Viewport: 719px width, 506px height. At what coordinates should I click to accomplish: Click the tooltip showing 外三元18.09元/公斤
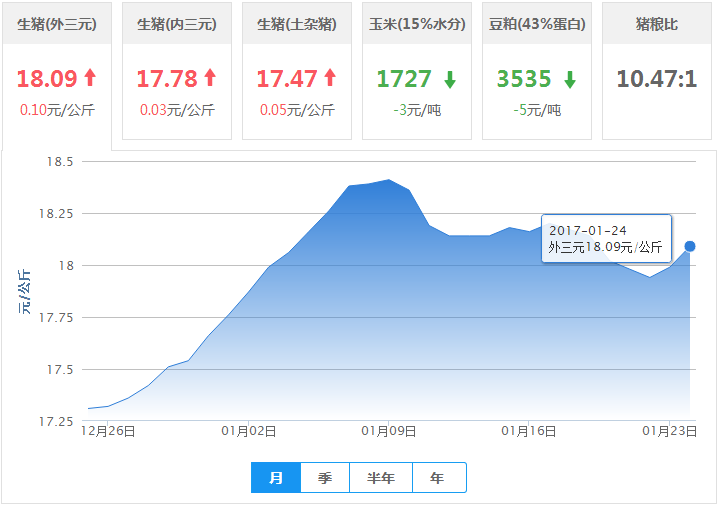(x=606, y=239)
